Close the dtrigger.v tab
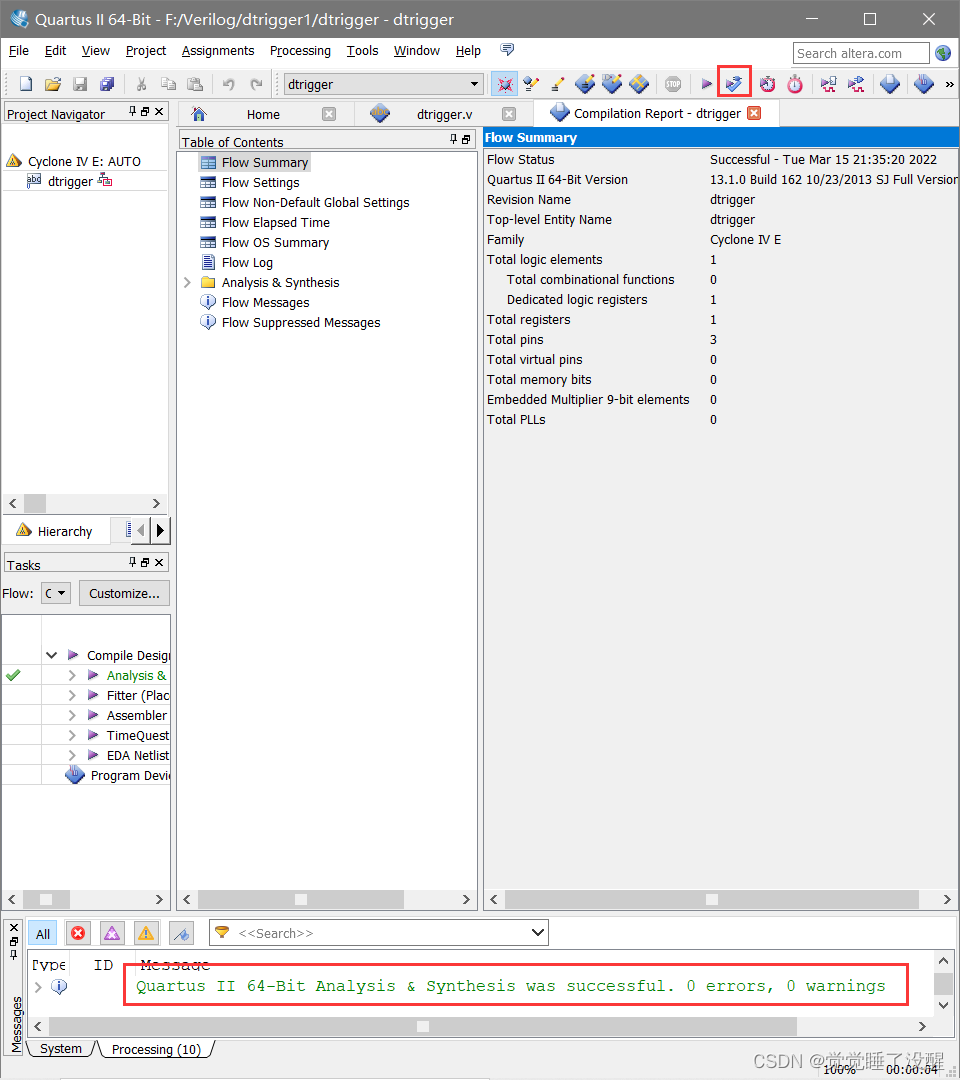This screenshot has height=1080, width=960. click(x=509, y=114)
